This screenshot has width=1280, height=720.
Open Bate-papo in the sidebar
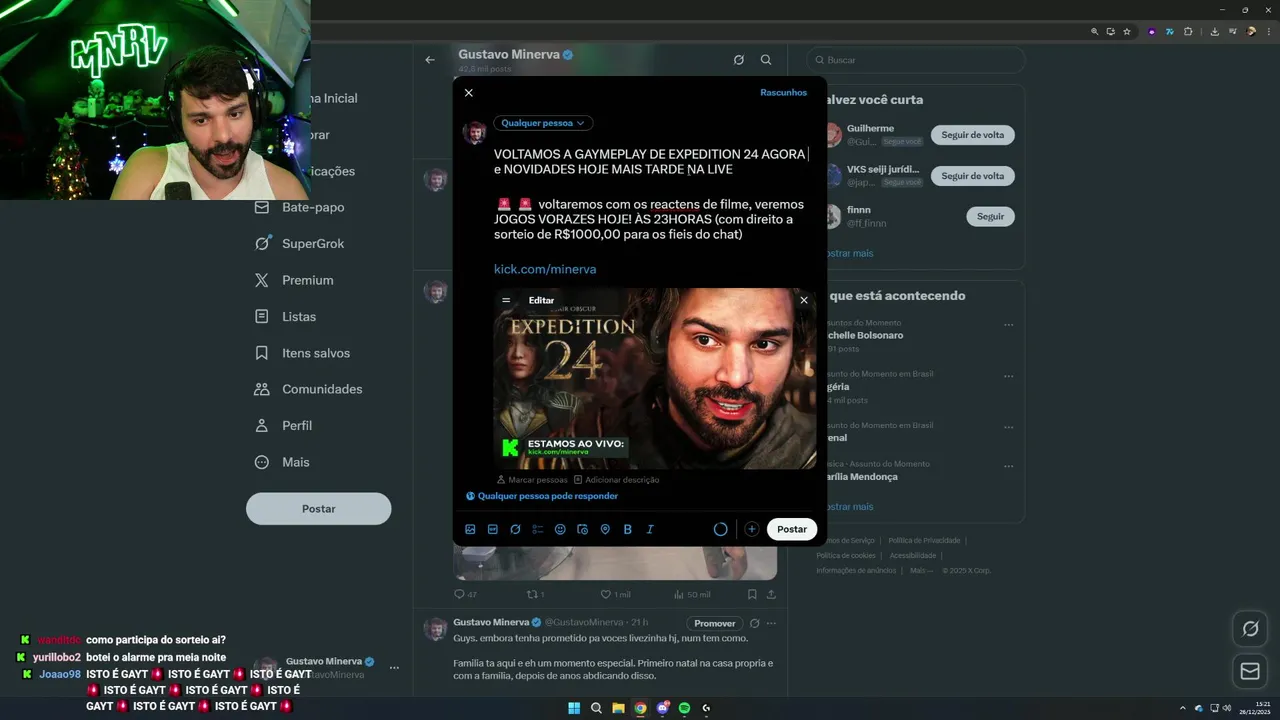[300, 207]
